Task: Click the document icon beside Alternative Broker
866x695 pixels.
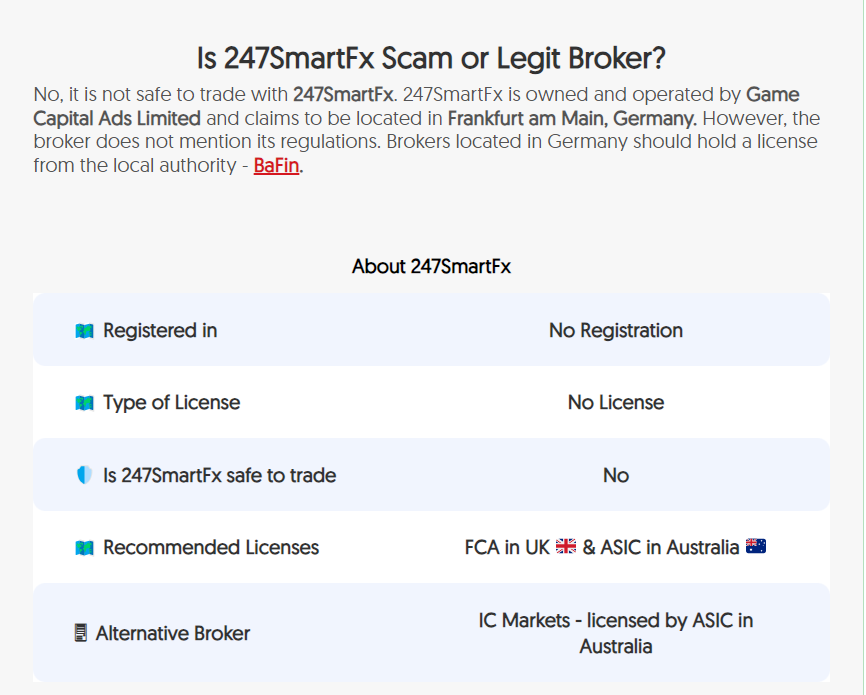Action: pos(81,633)
